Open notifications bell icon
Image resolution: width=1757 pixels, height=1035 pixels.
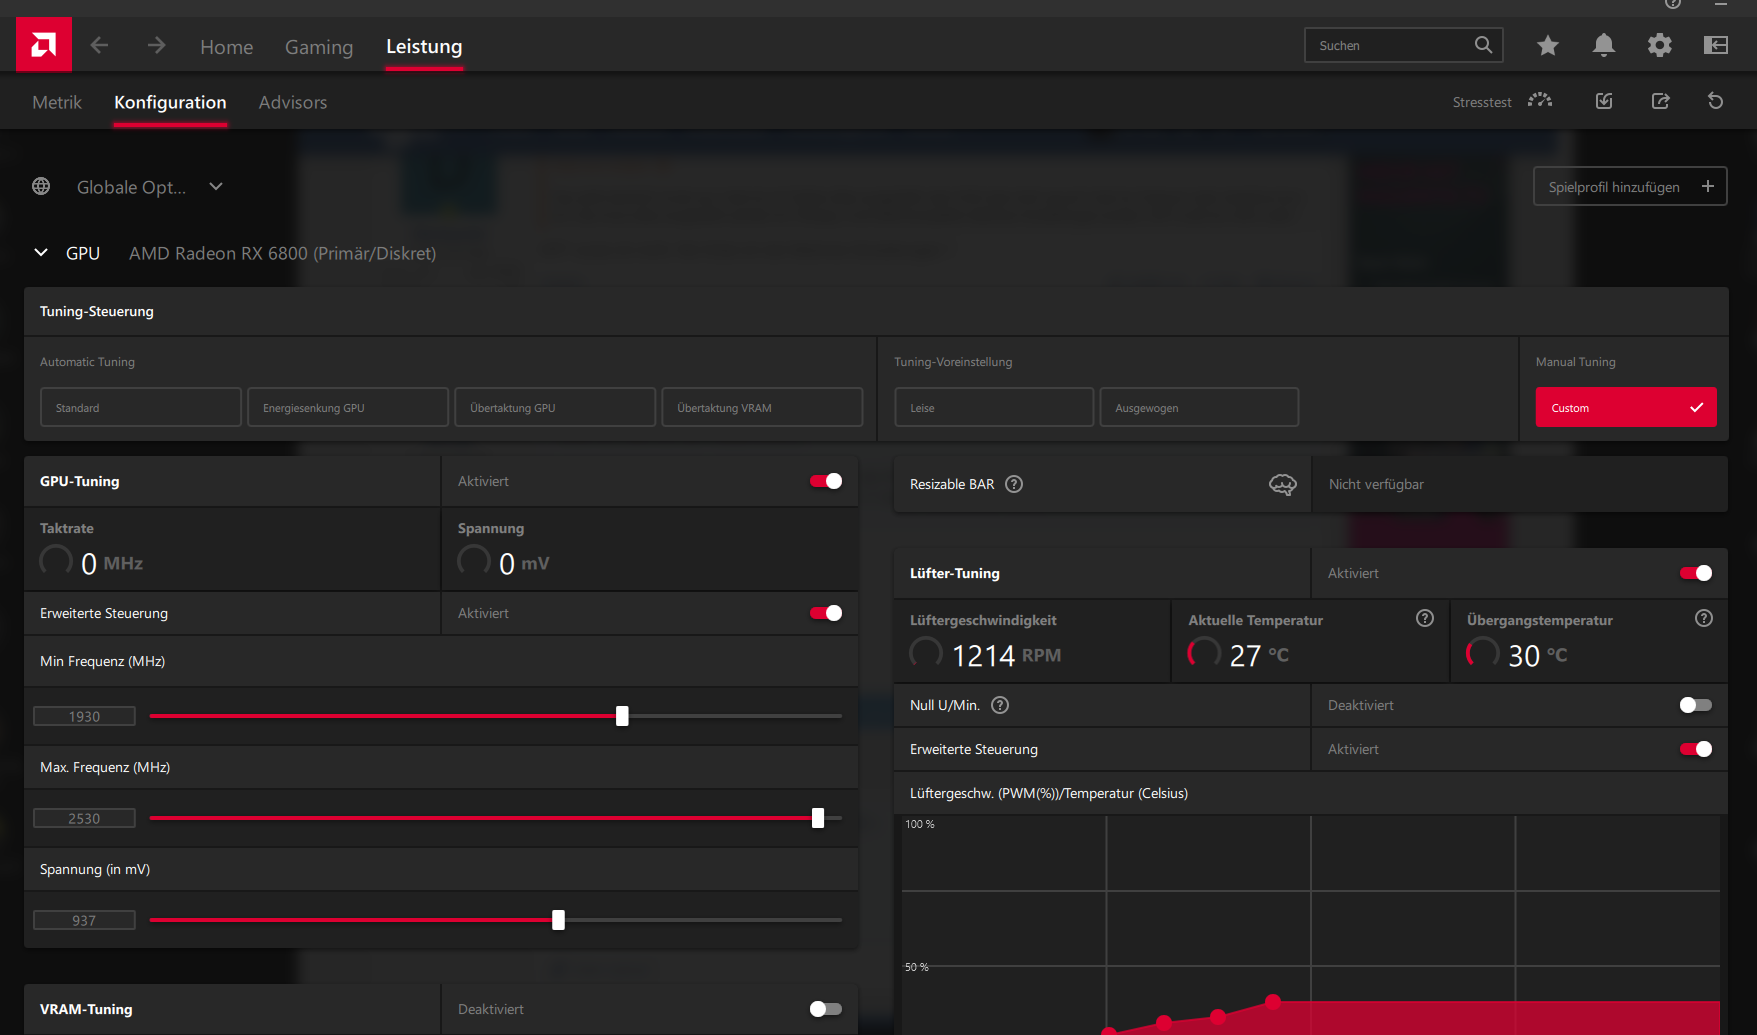(1604, 45)
